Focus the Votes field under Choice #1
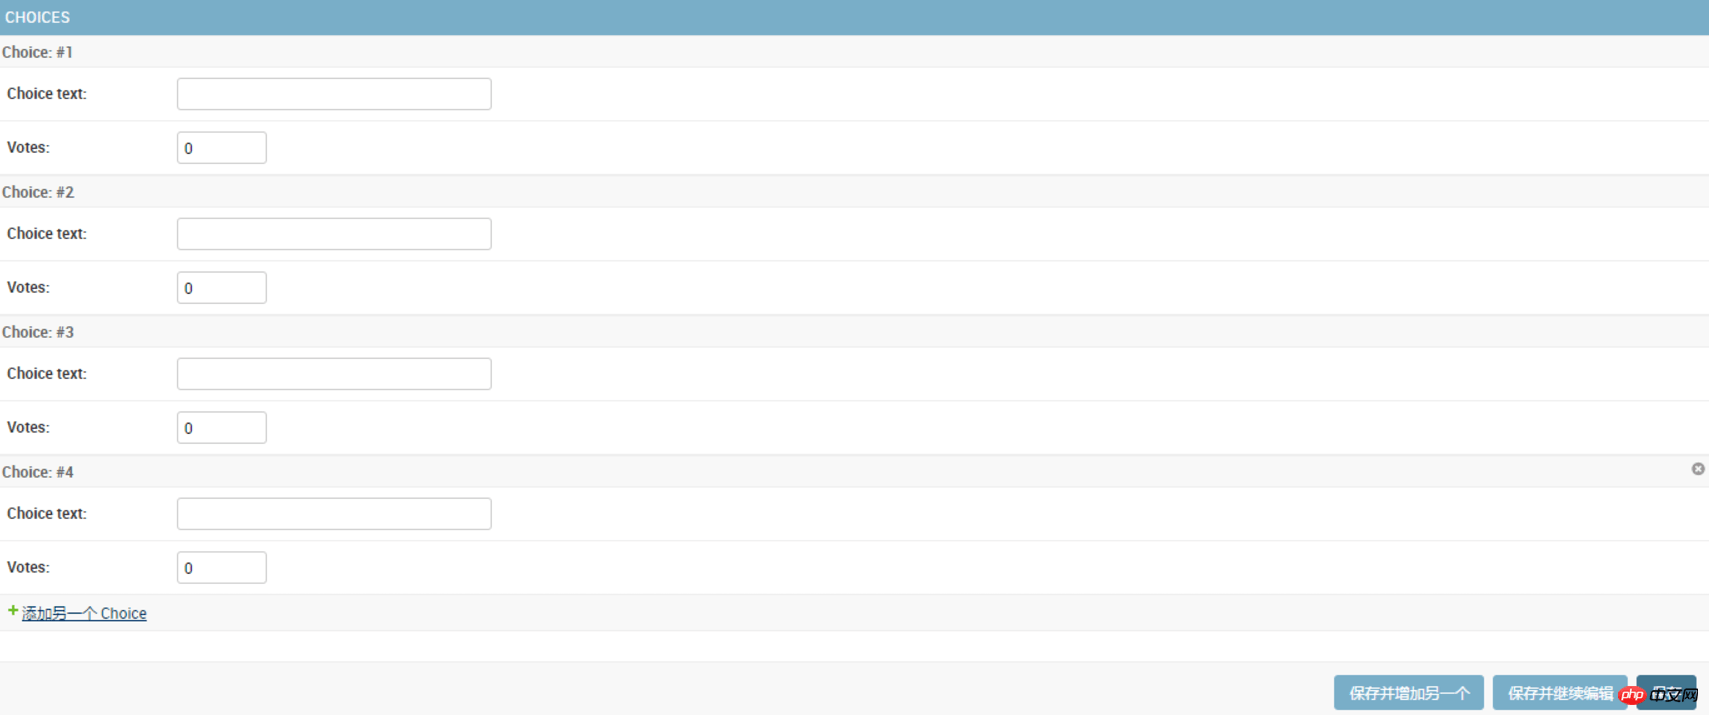The width and height of the screenshot is (1709, 715). [221, 148]
